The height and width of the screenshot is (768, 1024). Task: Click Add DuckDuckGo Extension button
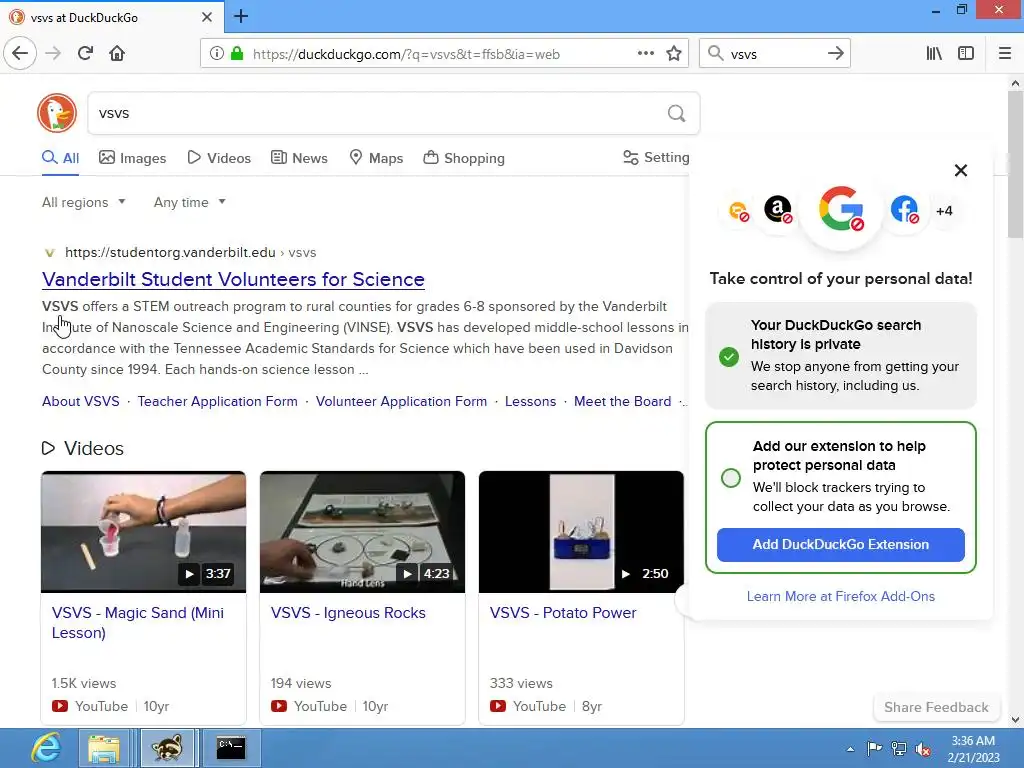tap(840, 545)
